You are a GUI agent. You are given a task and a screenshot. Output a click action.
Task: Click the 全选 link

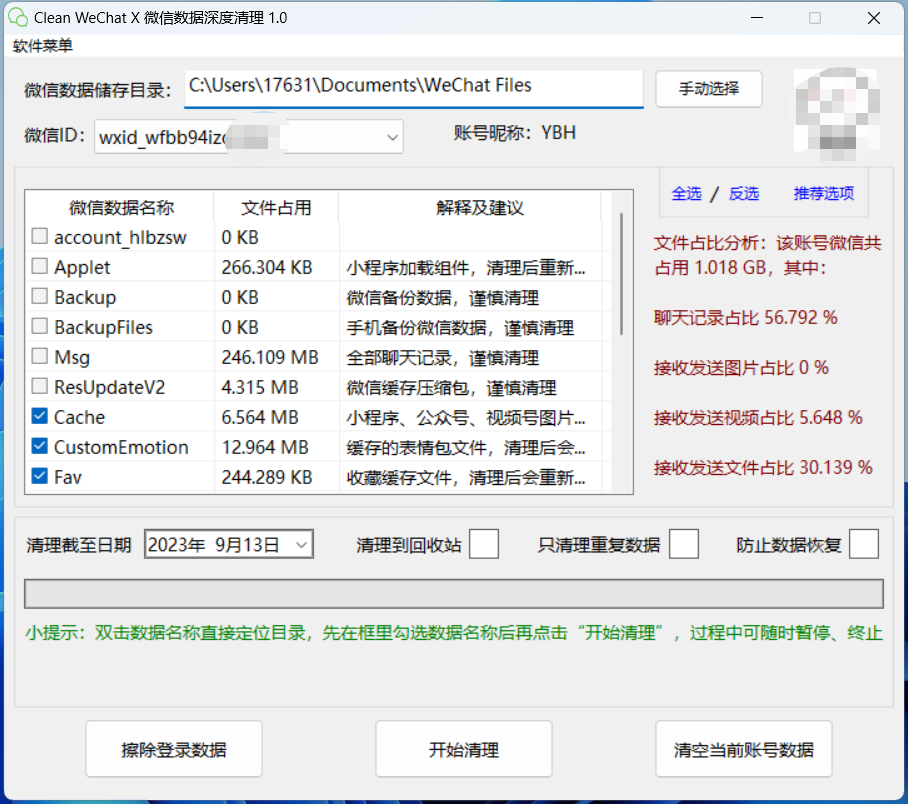[x=686, y=193]
